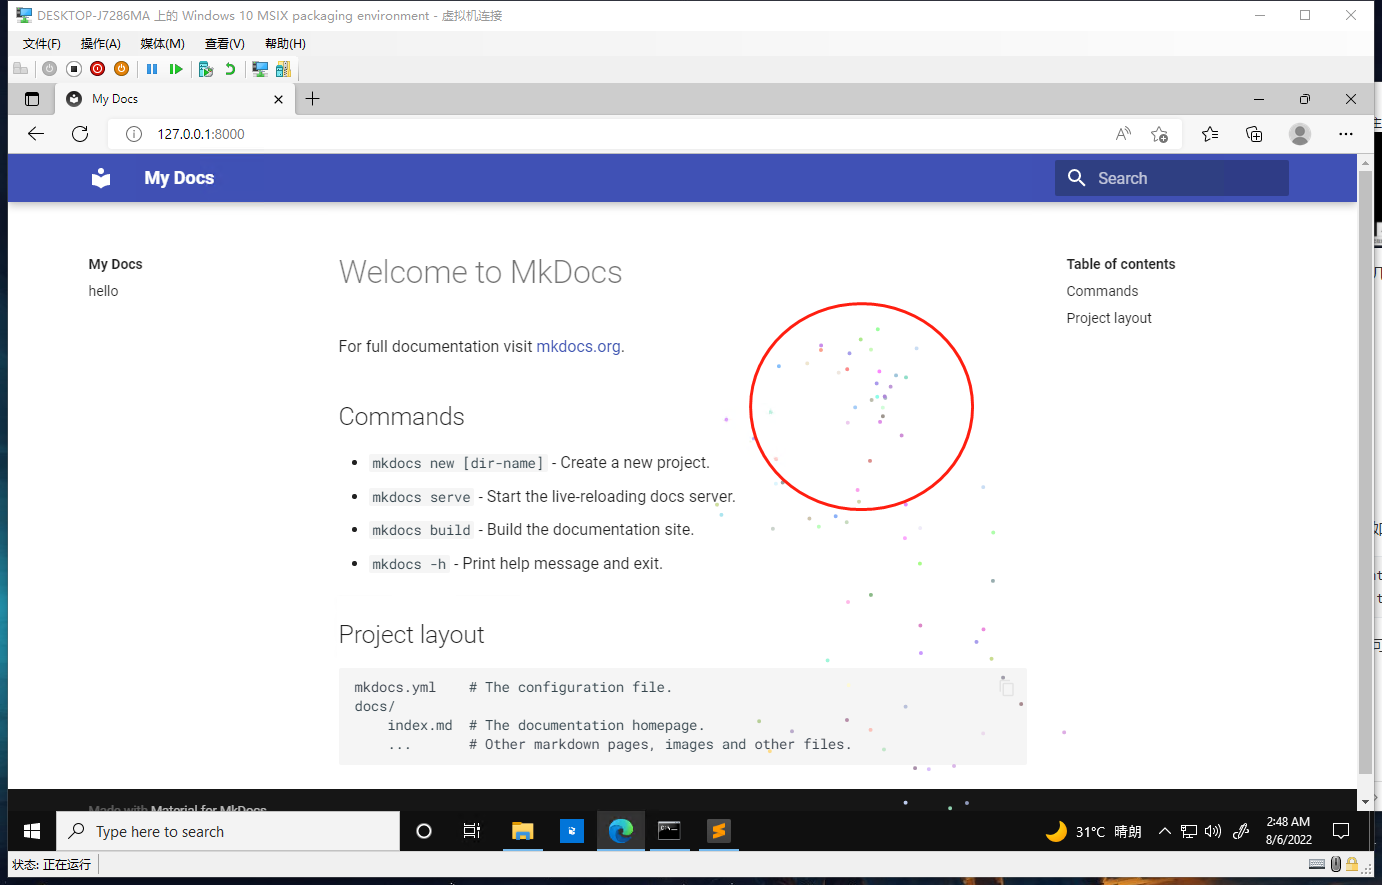Viewport: 1382px width, 885px height.
Task: Pause the virtual machine
Action: point(152,69)
